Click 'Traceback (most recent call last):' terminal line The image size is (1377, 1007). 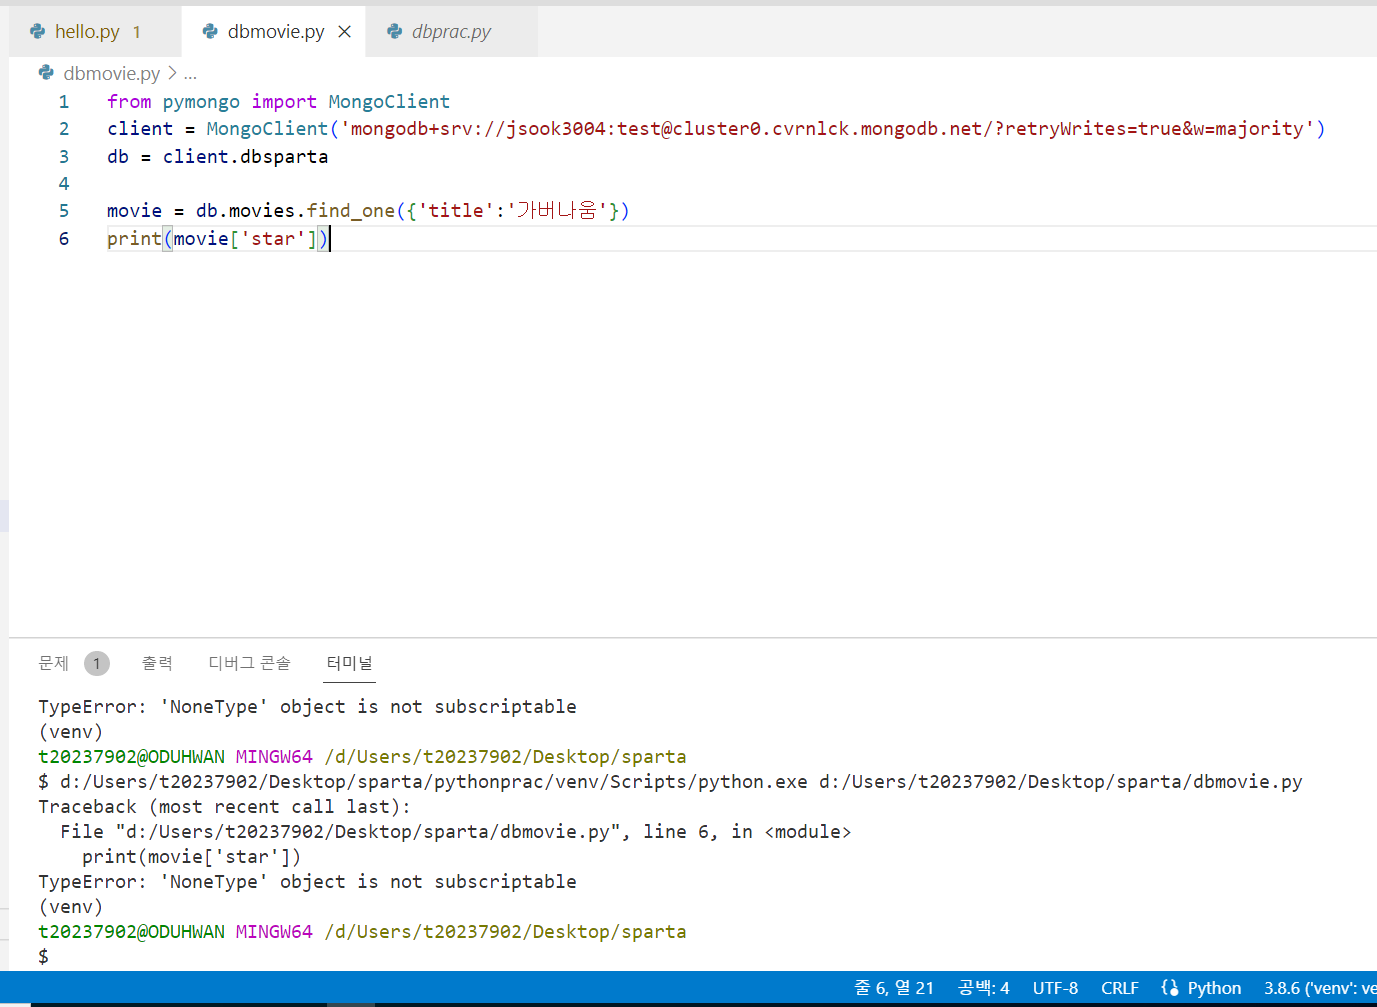click(224, 807)
